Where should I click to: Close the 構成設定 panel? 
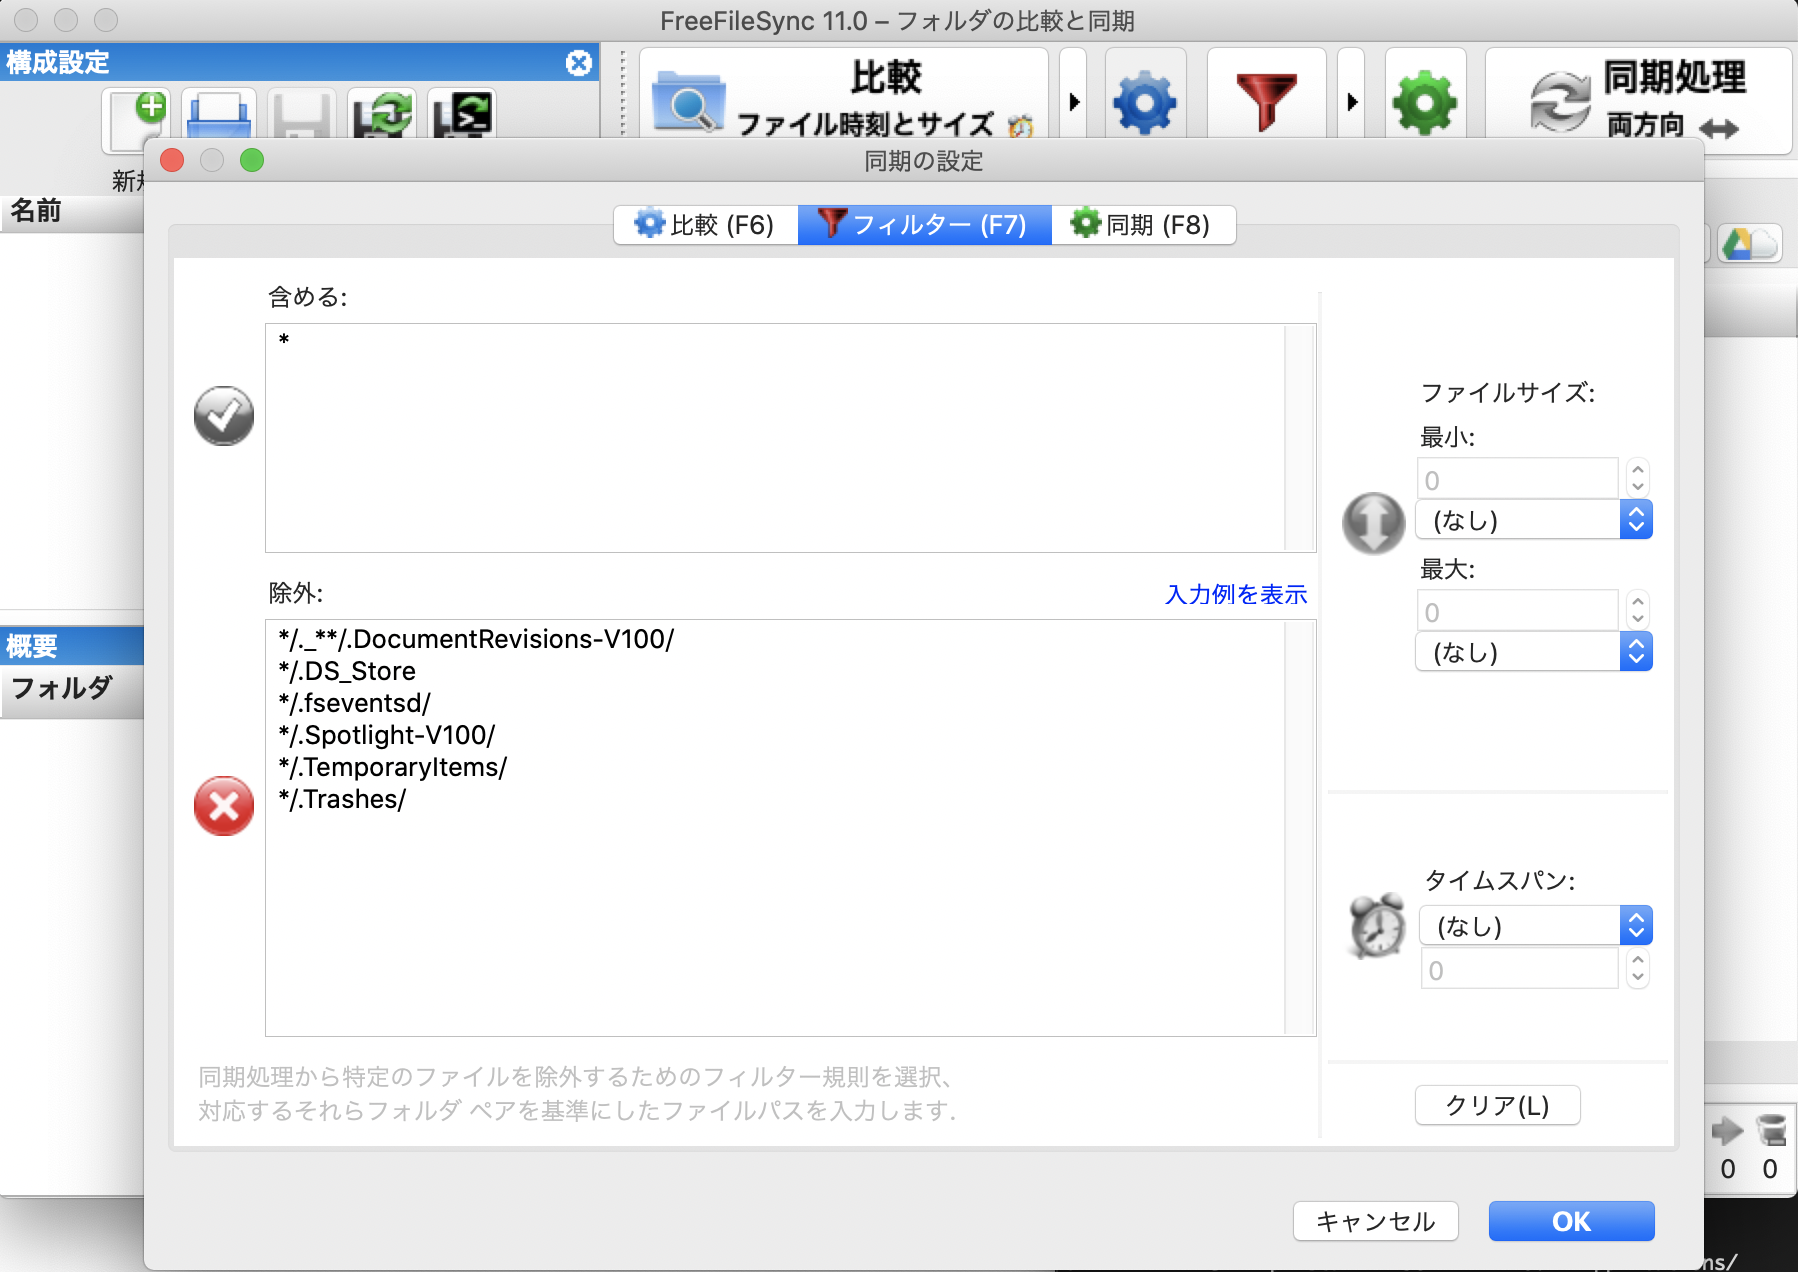(579, 63)
